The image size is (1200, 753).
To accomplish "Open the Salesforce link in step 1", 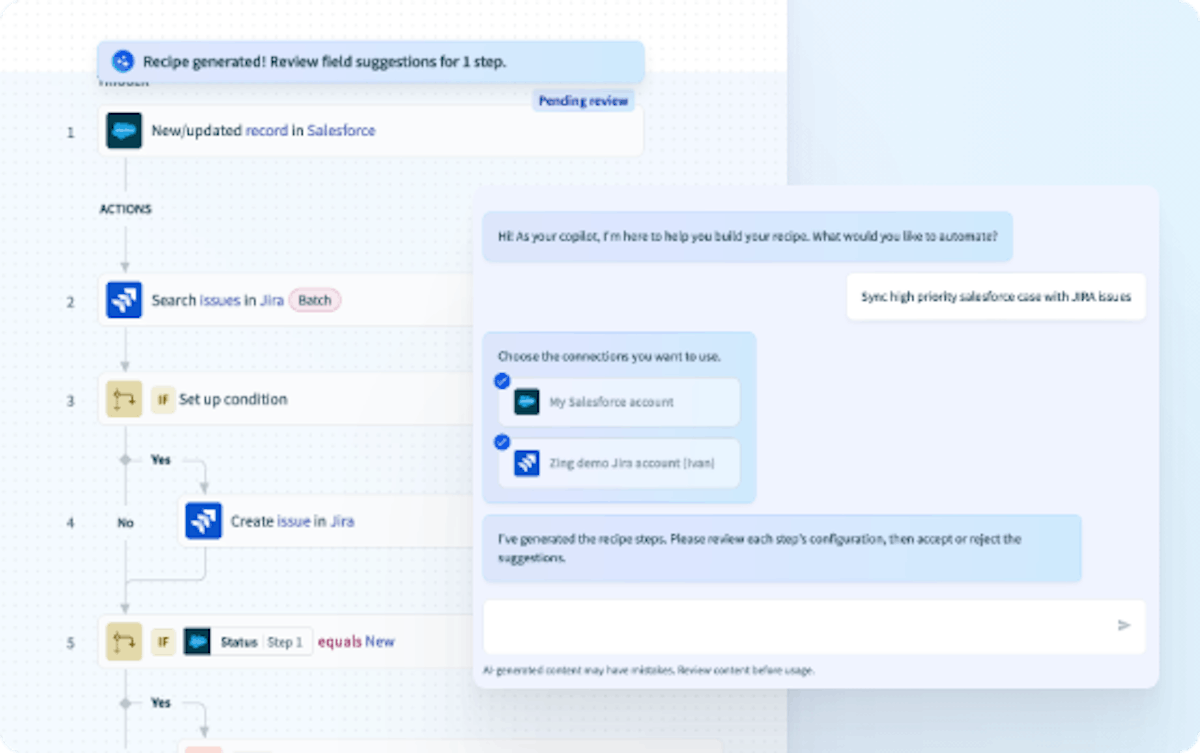I will click(341, 131).
